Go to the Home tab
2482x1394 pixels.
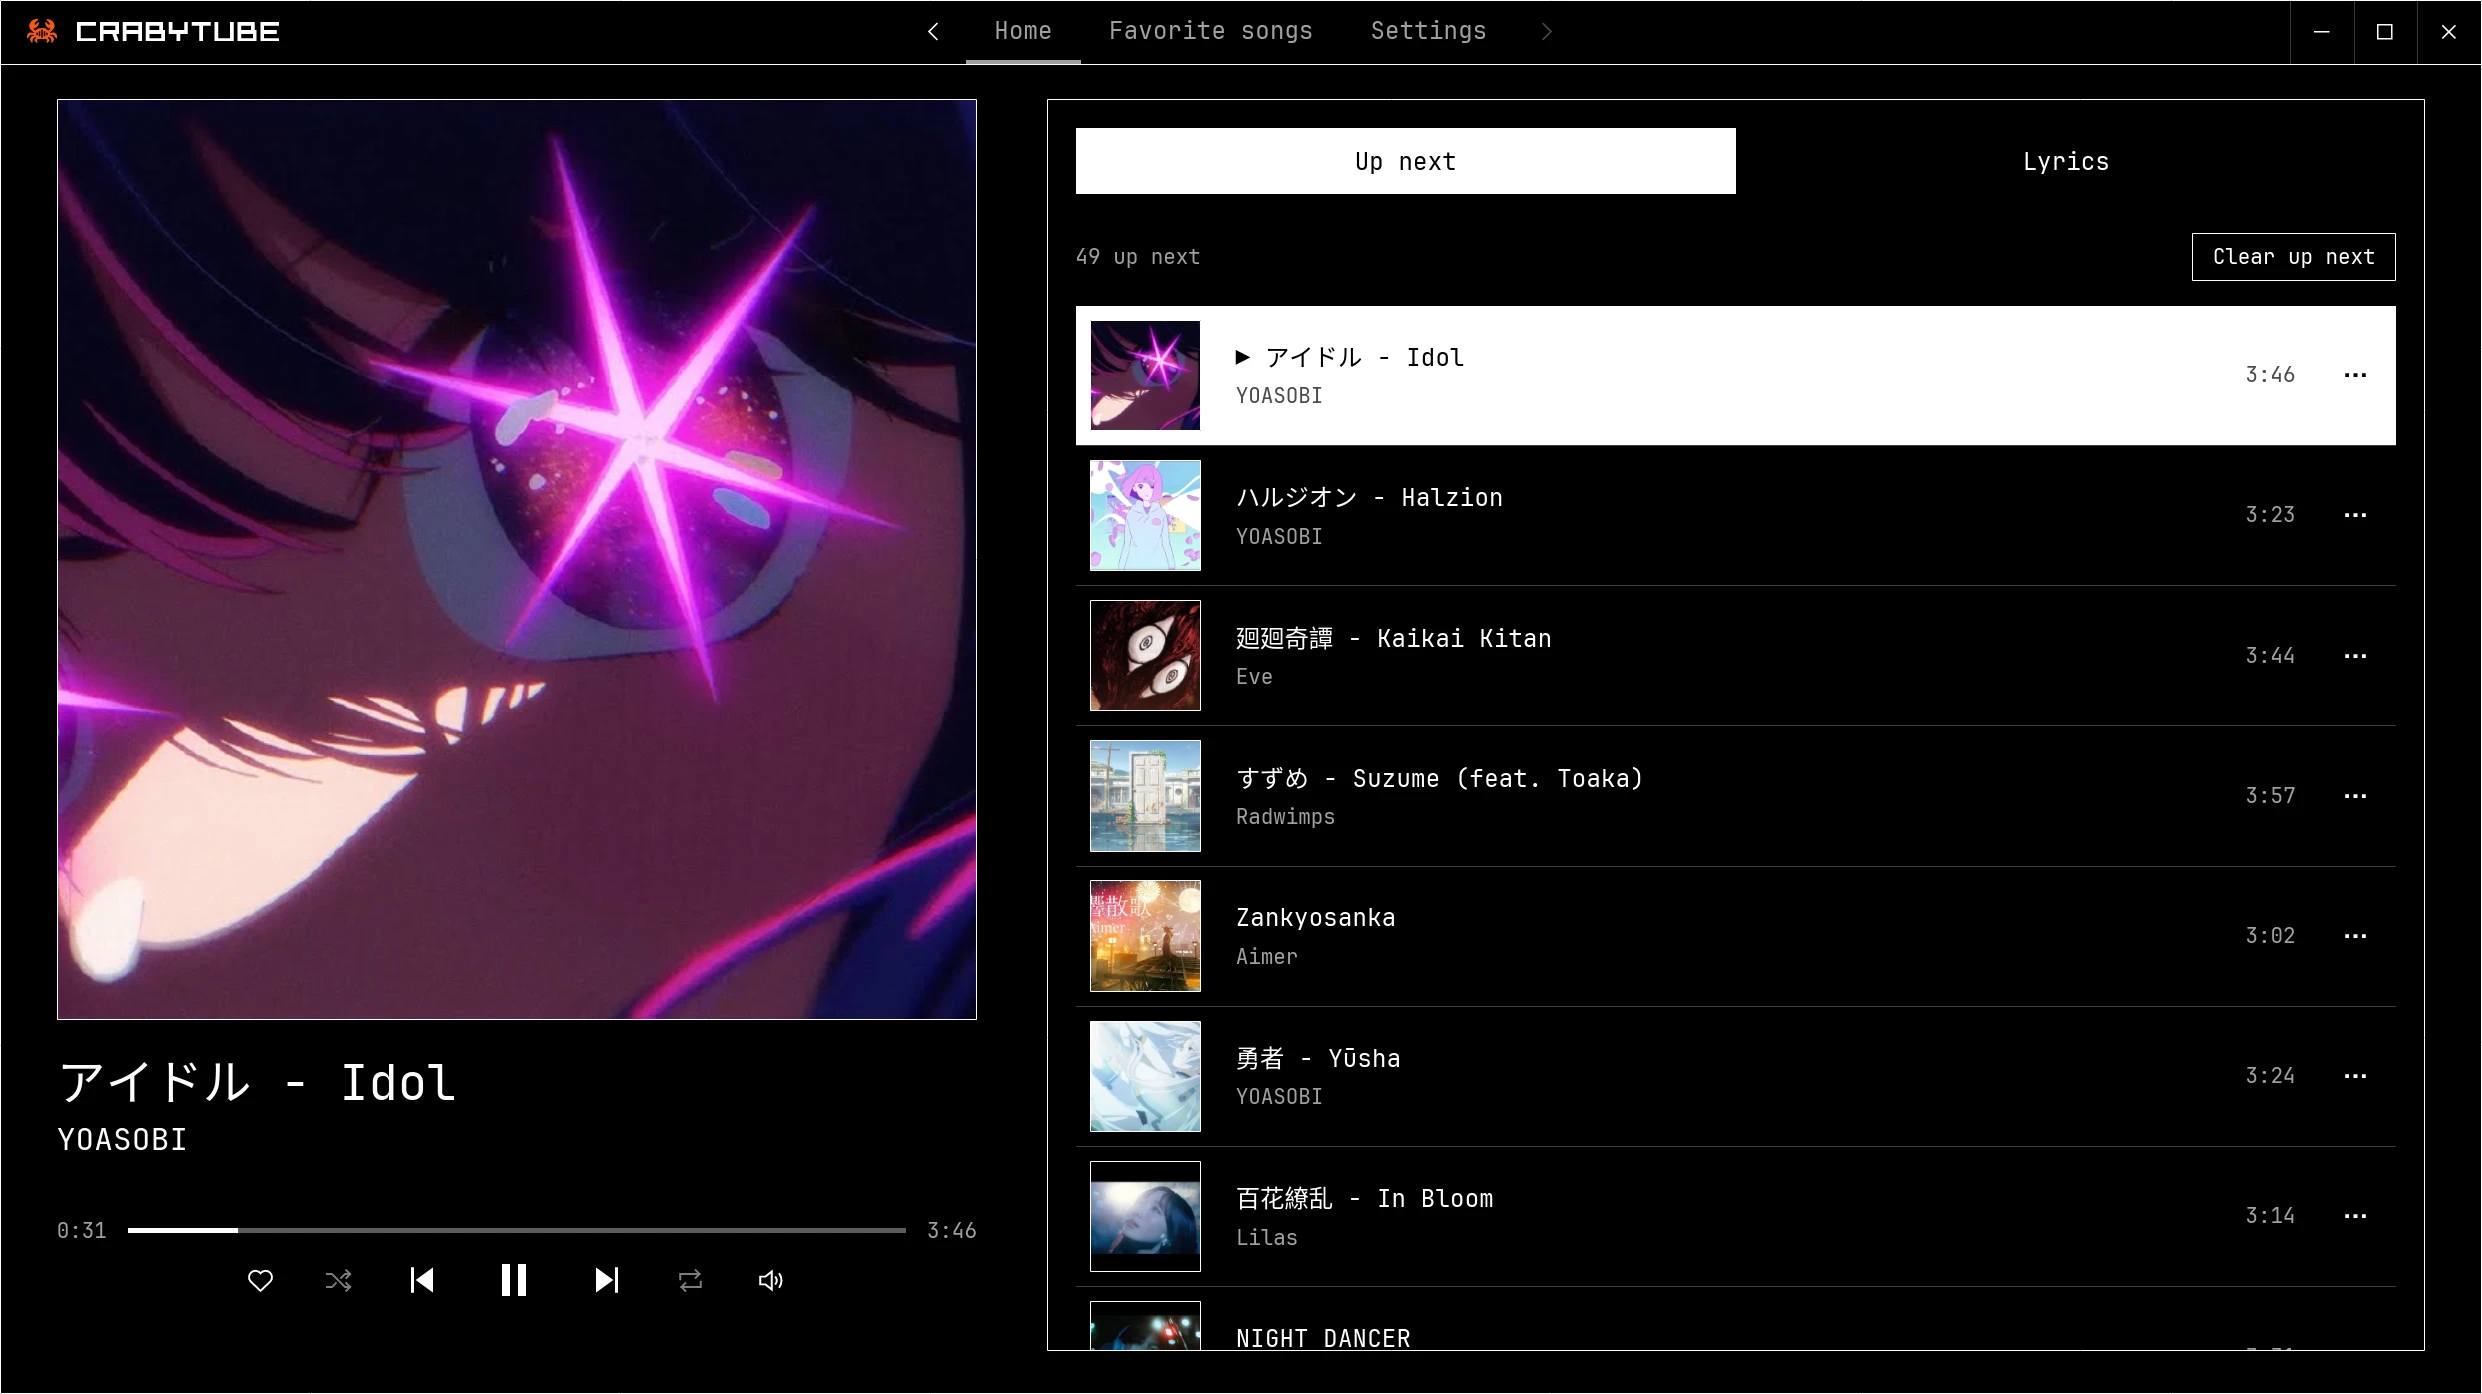click(1023, 31)
